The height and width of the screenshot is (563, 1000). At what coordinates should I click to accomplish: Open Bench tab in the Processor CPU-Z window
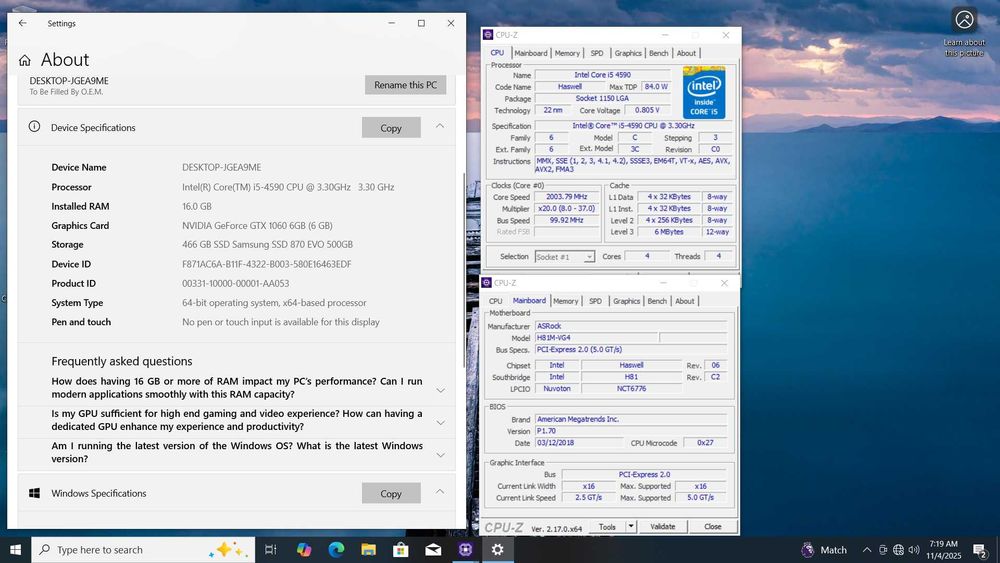(659, 53)
